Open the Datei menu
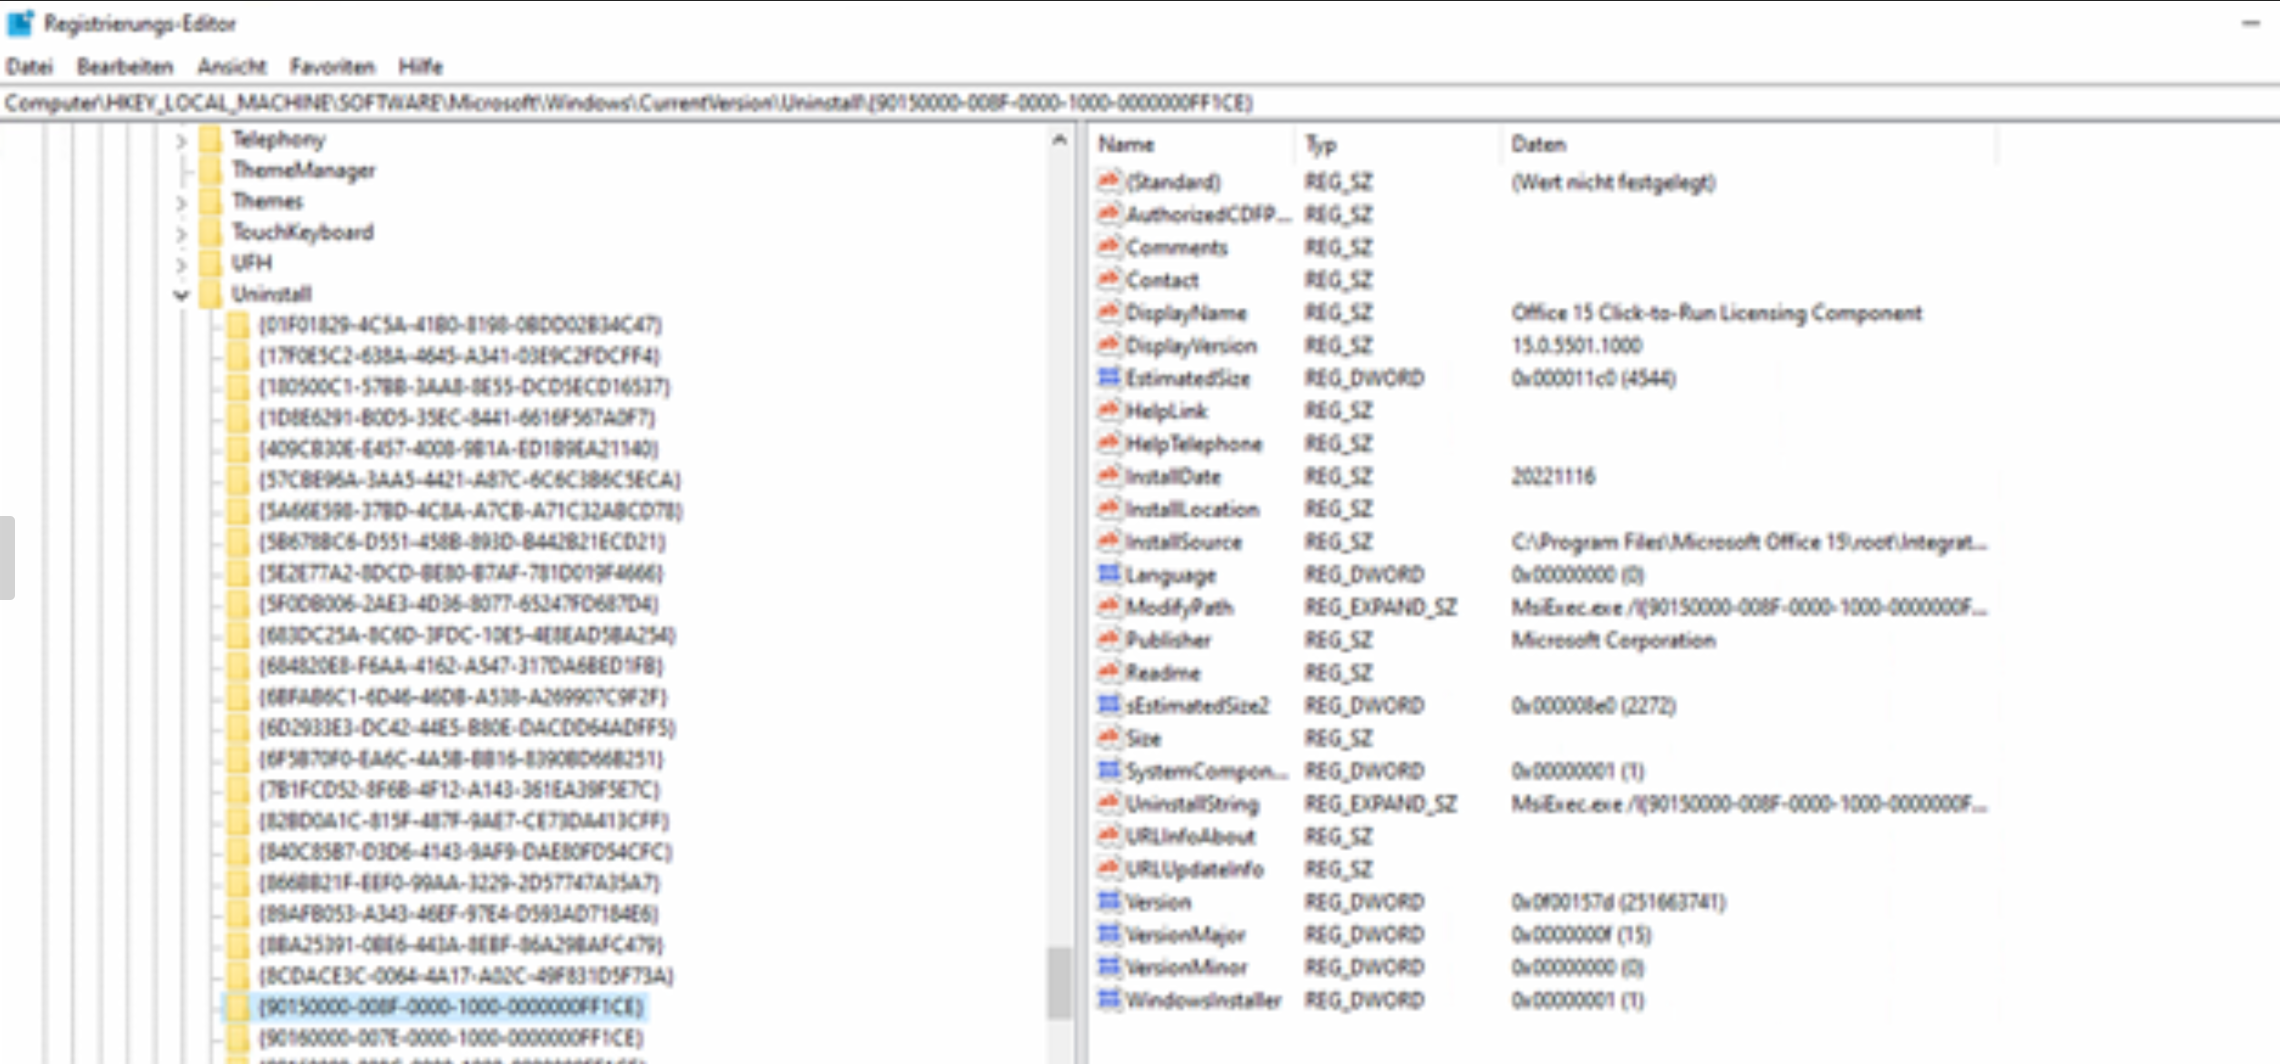Screen dimensions: 2280x1064 [29, 67]
